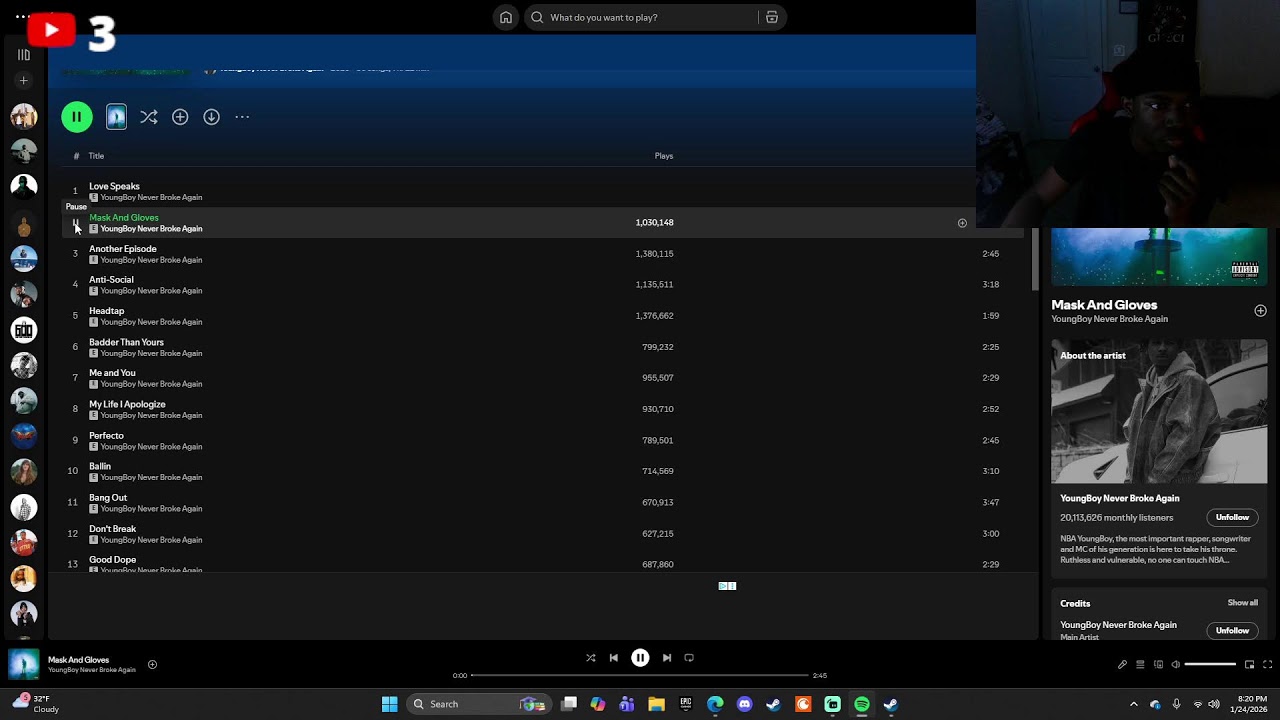Skip to the next track
This screenshot has height=720, width=1280.
pyautogui.click(x=667, y=658)
